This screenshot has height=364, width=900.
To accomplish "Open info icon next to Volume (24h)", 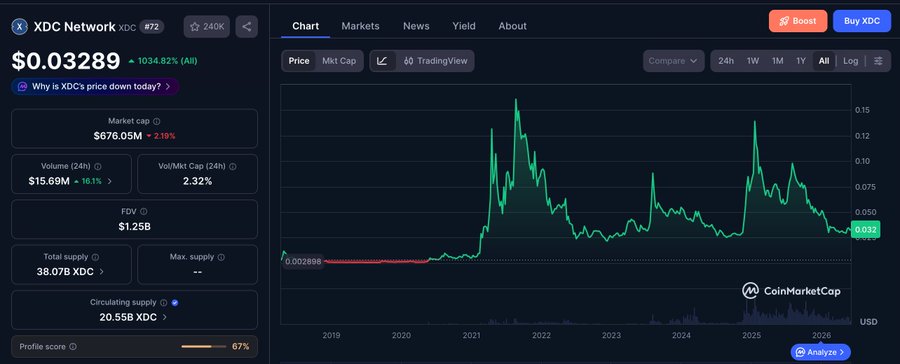I will click(98, 166).
